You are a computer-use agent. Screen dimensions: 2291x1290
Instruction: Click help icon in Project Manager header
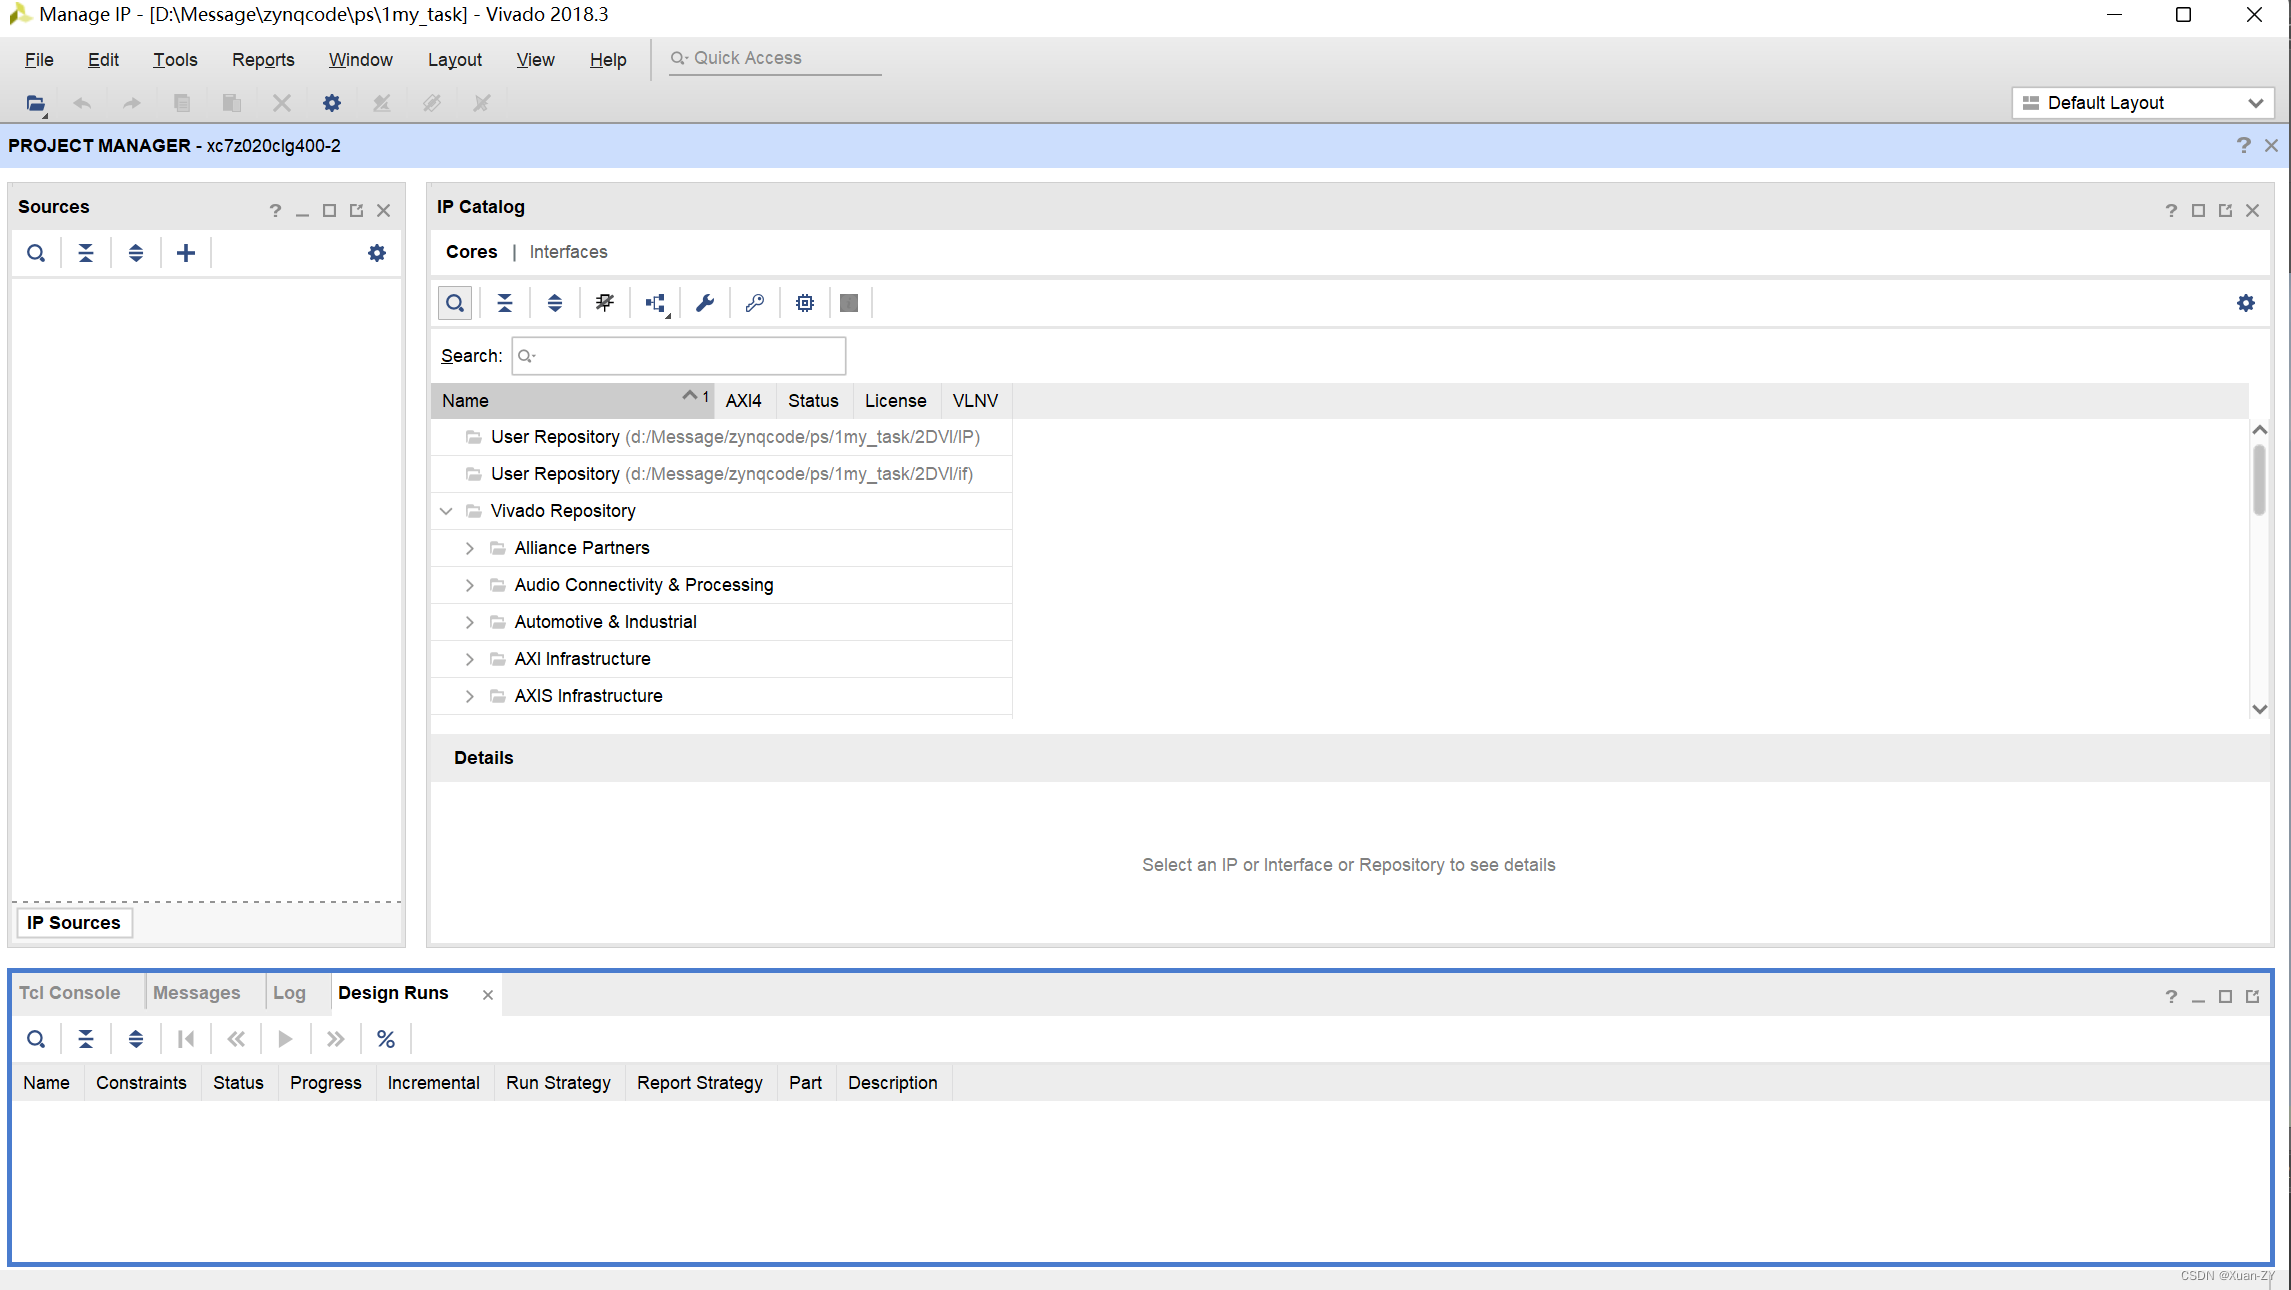pos(2244,146)
